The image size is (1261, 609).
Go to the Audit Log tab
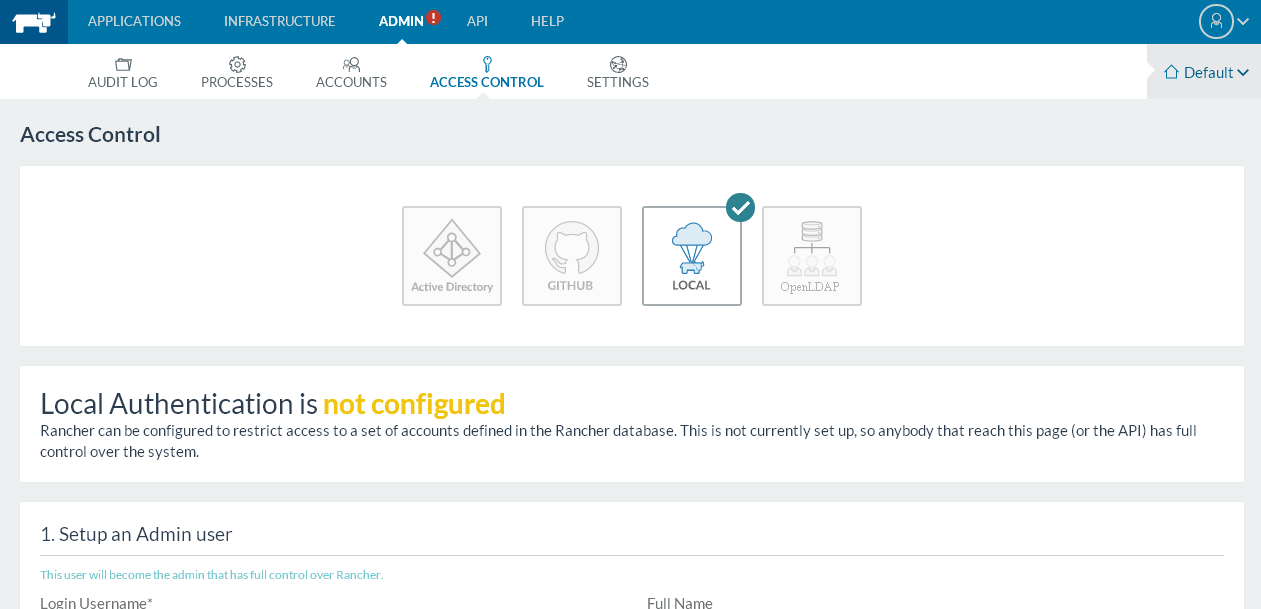(x=123, y=73)
